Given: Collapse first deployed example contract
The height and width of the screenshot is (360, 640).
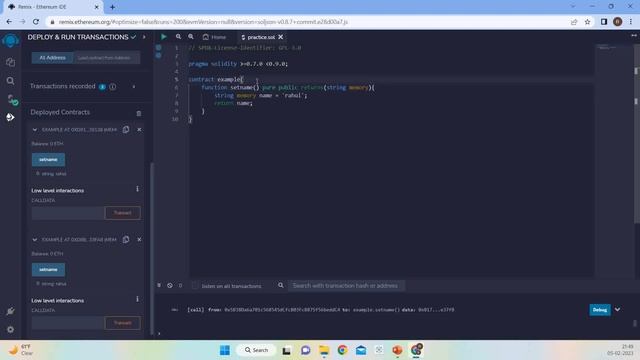Looking at the screenshot, I should [35, 129].
